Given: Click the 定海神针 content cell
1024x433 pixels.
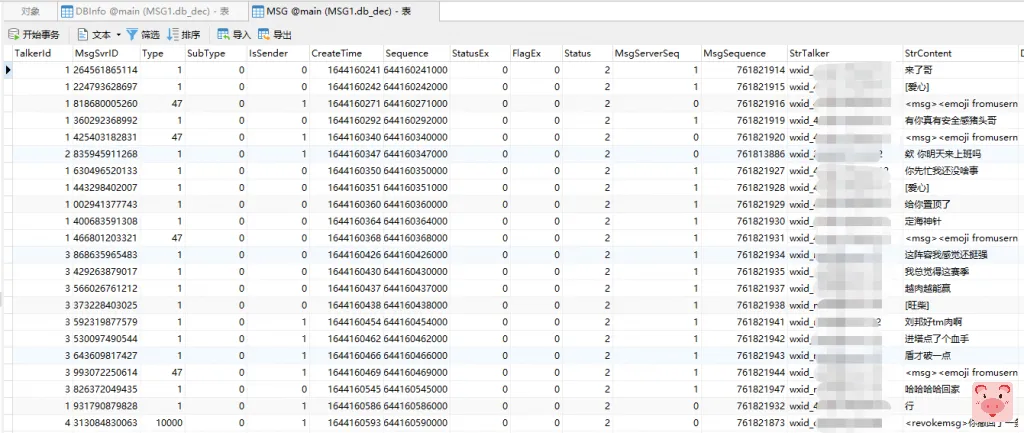Looking at the screenshot, I should 922,221.
